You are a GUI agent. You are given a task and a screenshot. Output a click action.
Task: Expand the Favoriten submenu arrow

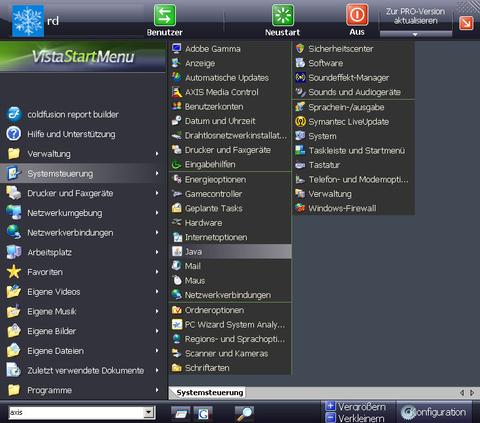tap(157, 272)
